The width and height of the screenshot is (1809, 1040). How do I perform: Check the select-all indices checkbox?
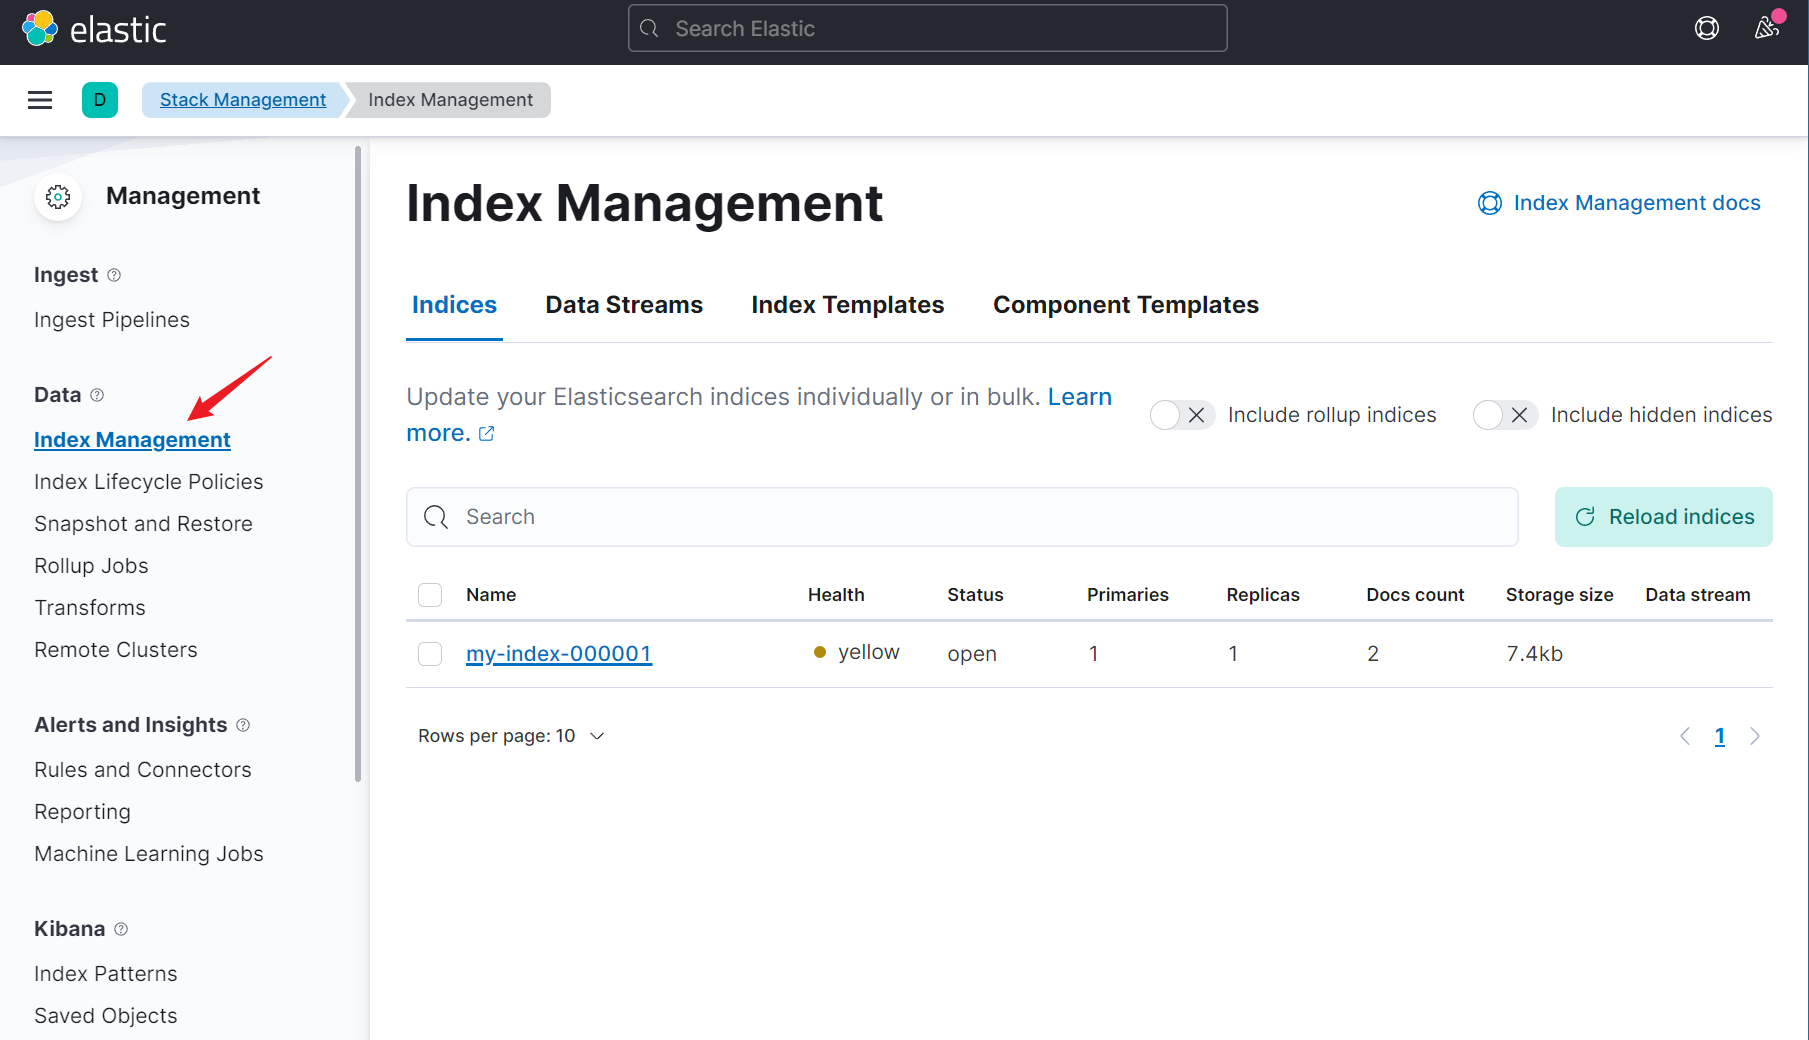click(430, 595)
